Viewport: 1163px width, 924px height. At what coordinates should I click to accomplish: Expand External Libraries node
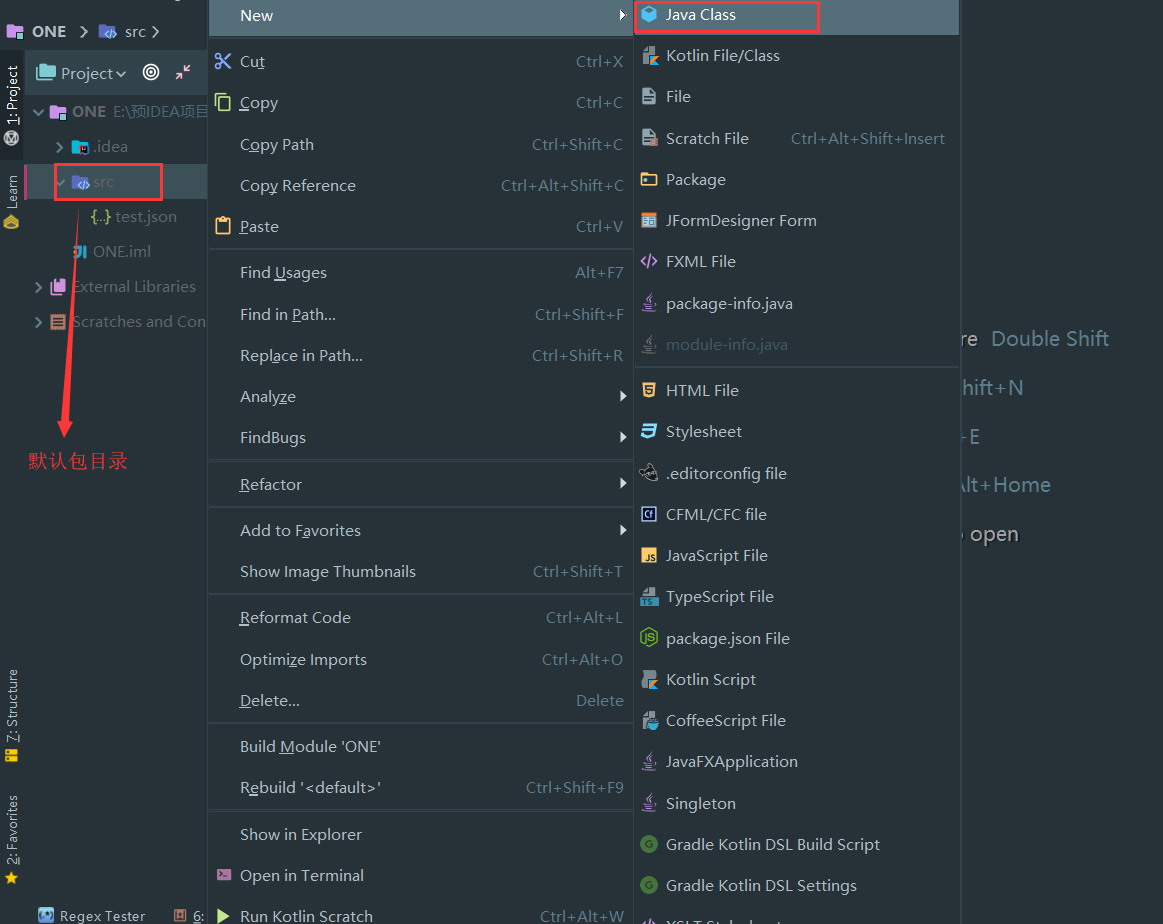[39, 287]
